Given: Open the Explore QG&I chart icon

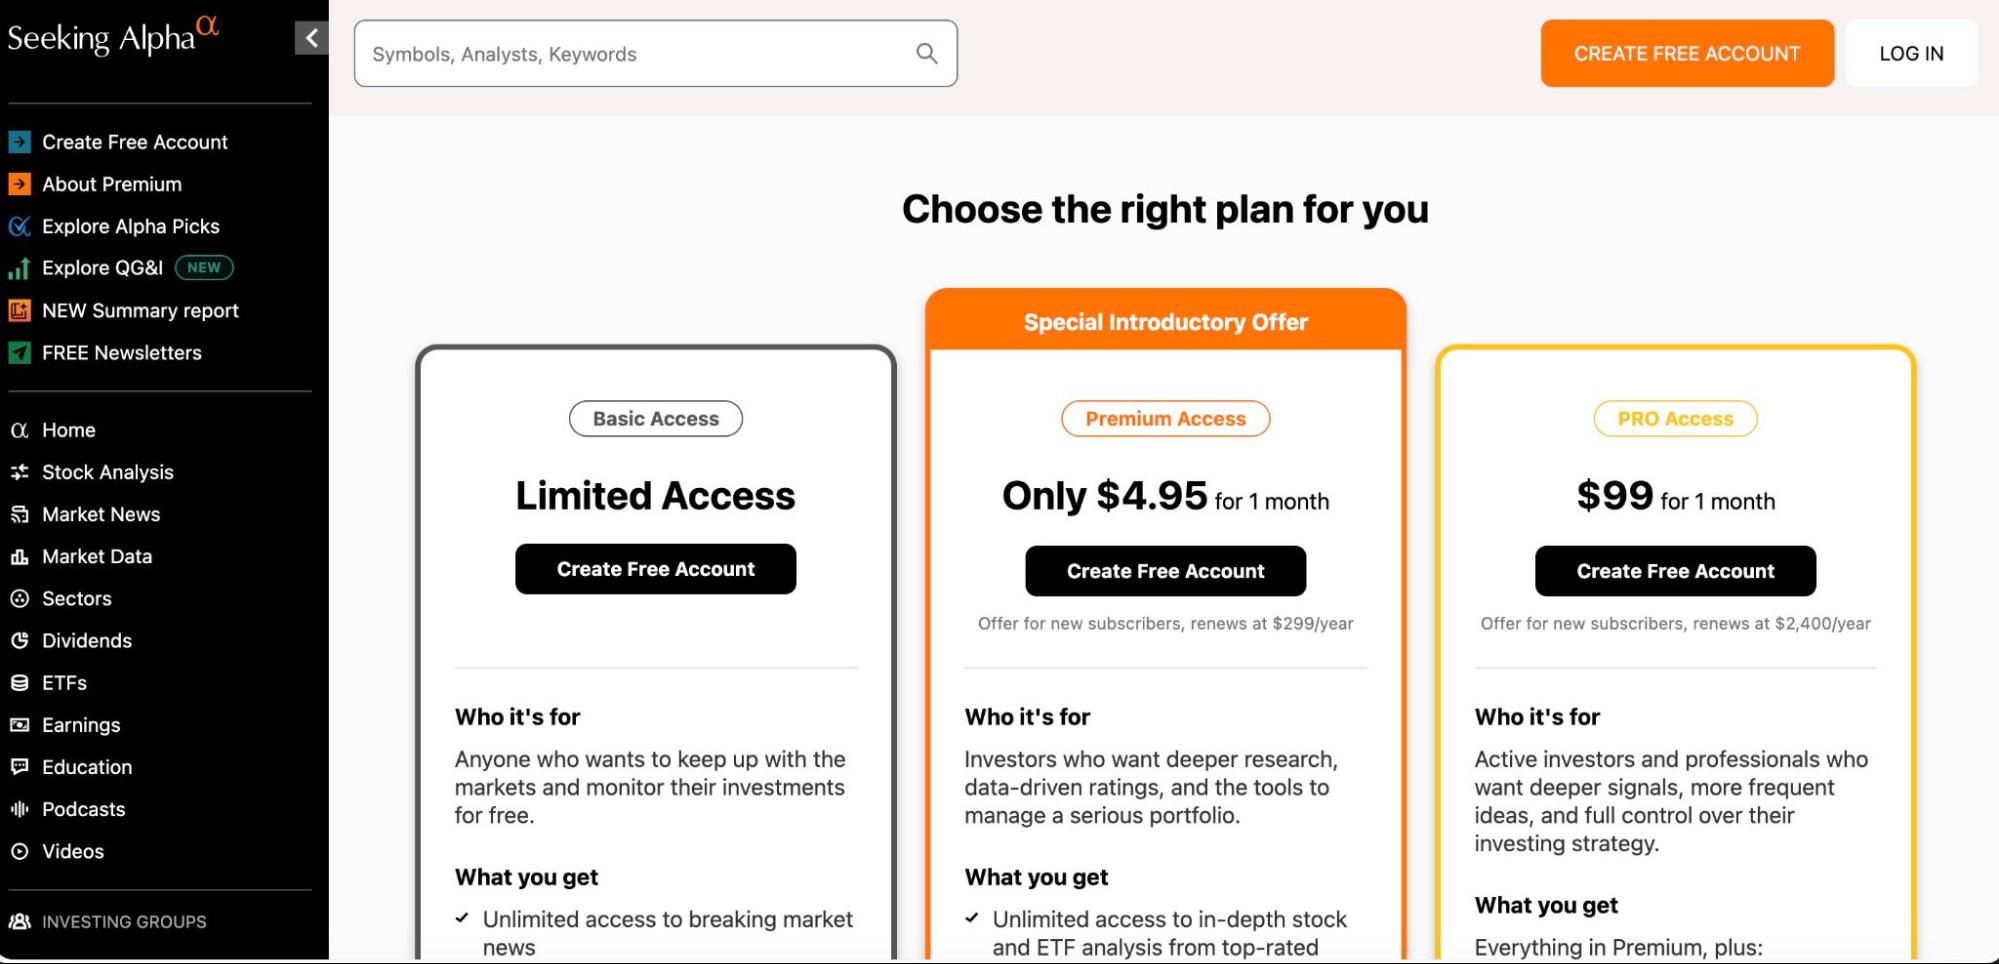Looking at the screenshot, I should [x=19, y=268].
